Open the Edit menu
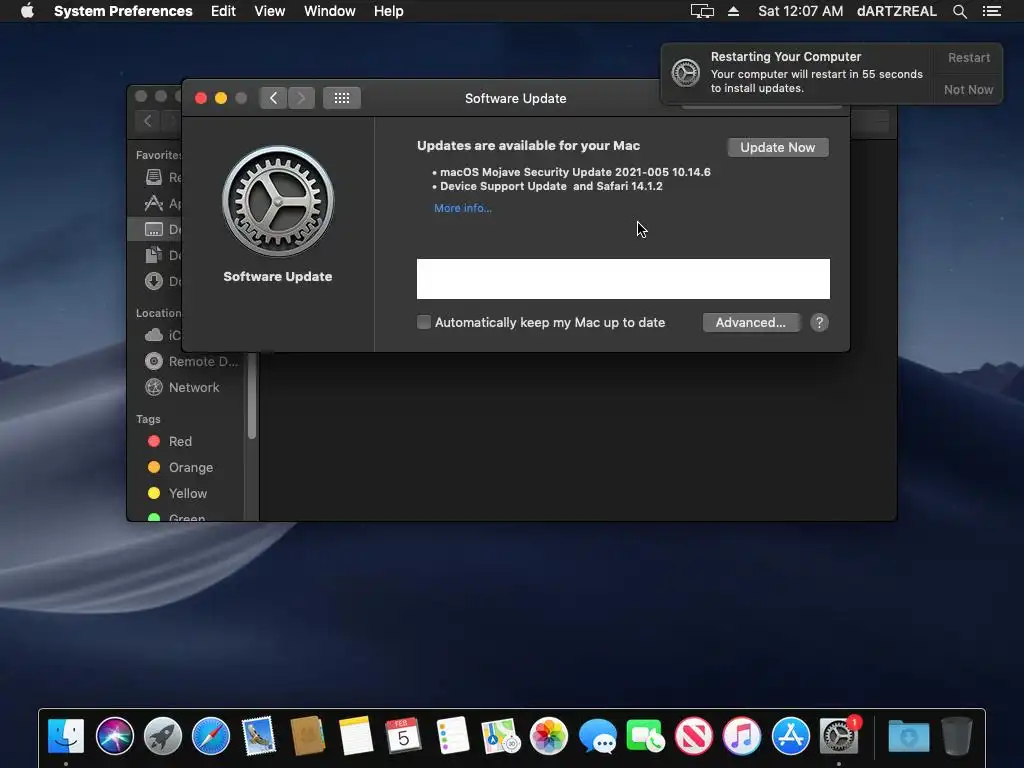The image size is (1024, 768). tap(223, 11)
